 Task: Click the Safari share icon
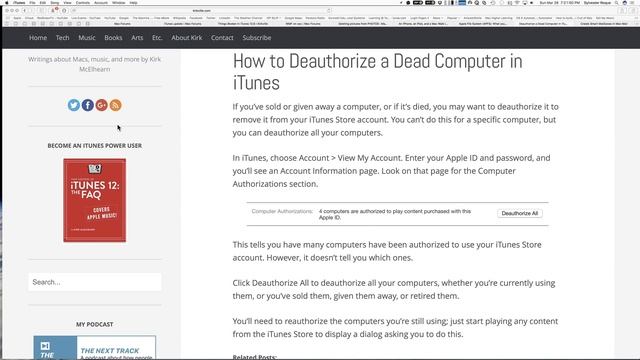(622, 11)
